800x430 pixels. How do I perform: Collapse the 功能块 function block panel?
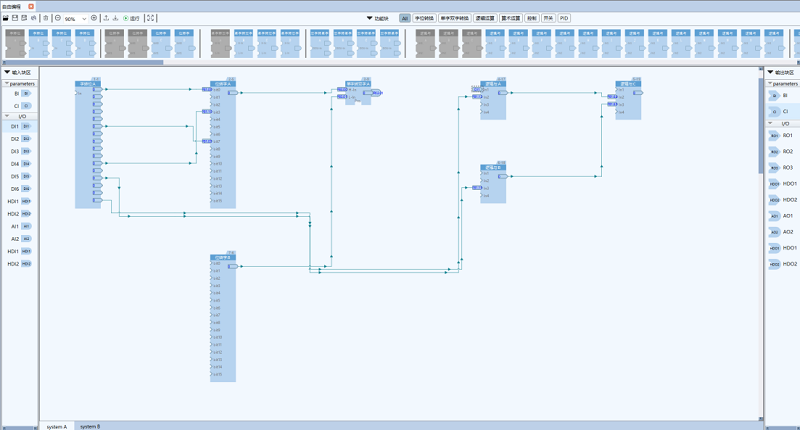(x=369, y=18)
